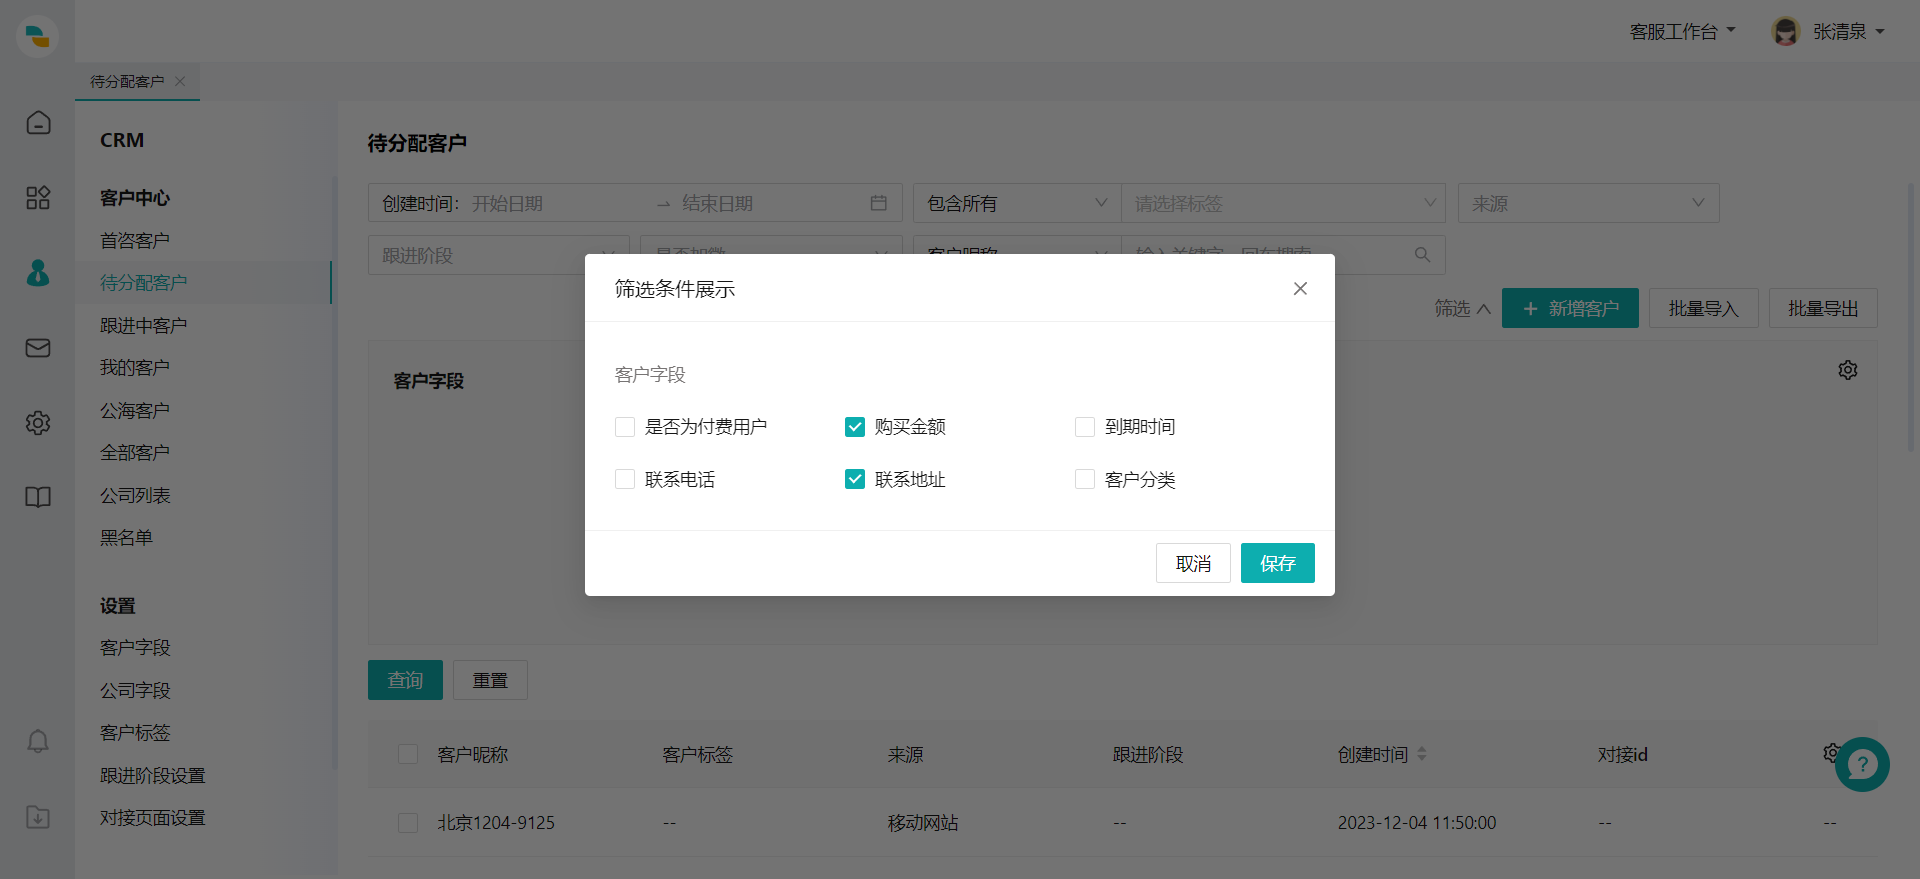The height and width of the screenshot is (879, 1920).
Task: Close the 筛选条件展示 dialog with X
Action: 1300,288
